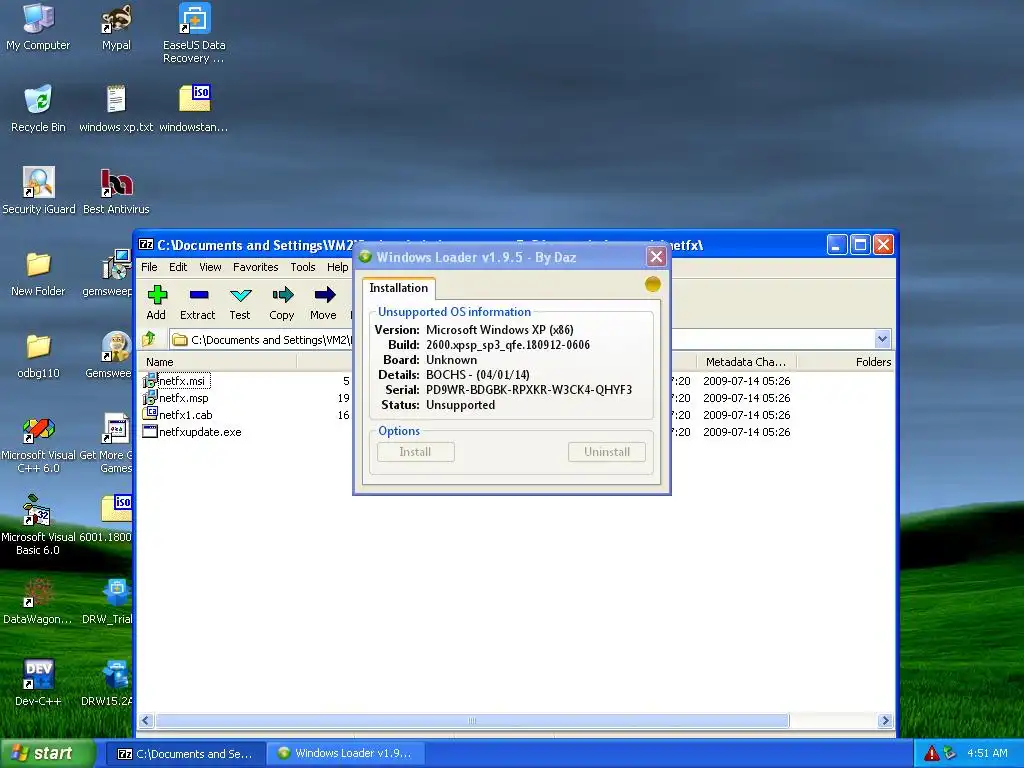
Task: Select the Get More Games icon
Action: click(106, 445)
